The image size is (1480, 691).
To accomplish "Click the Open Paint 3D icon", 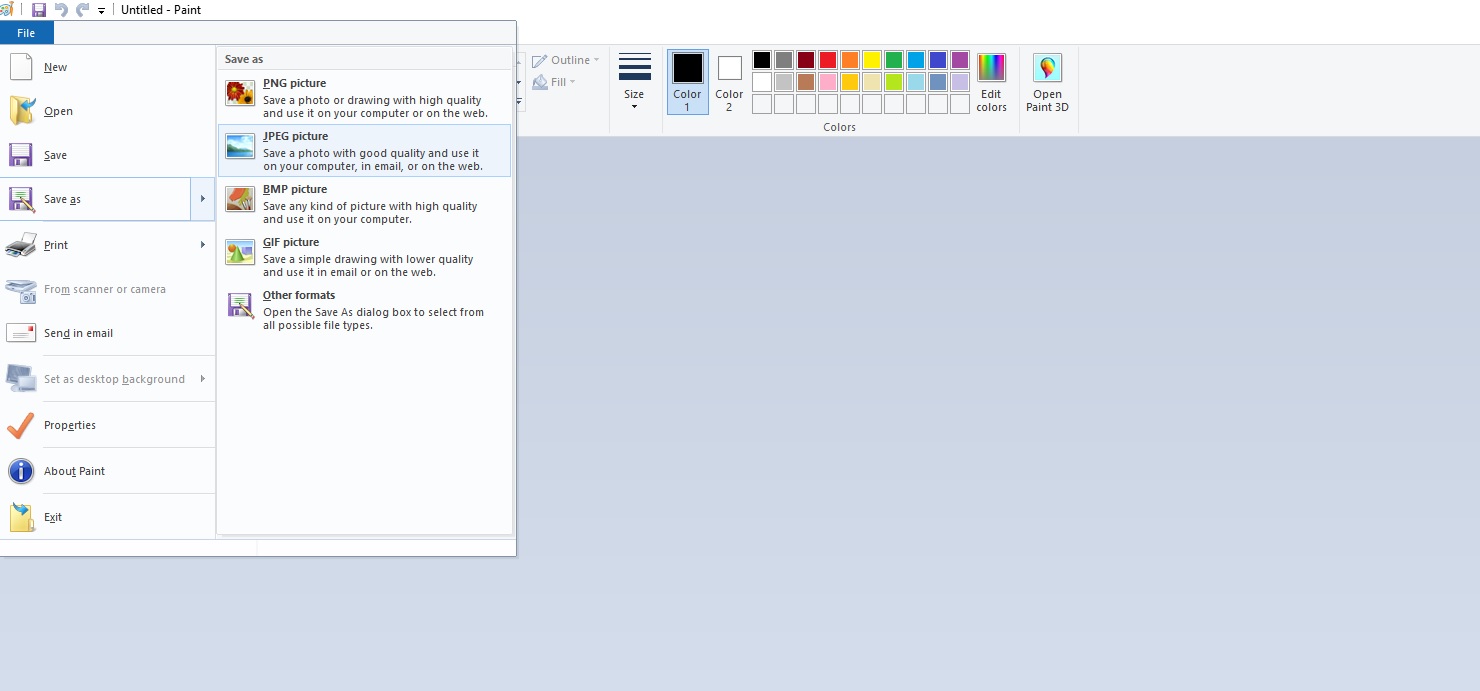I will point(1047,68).
